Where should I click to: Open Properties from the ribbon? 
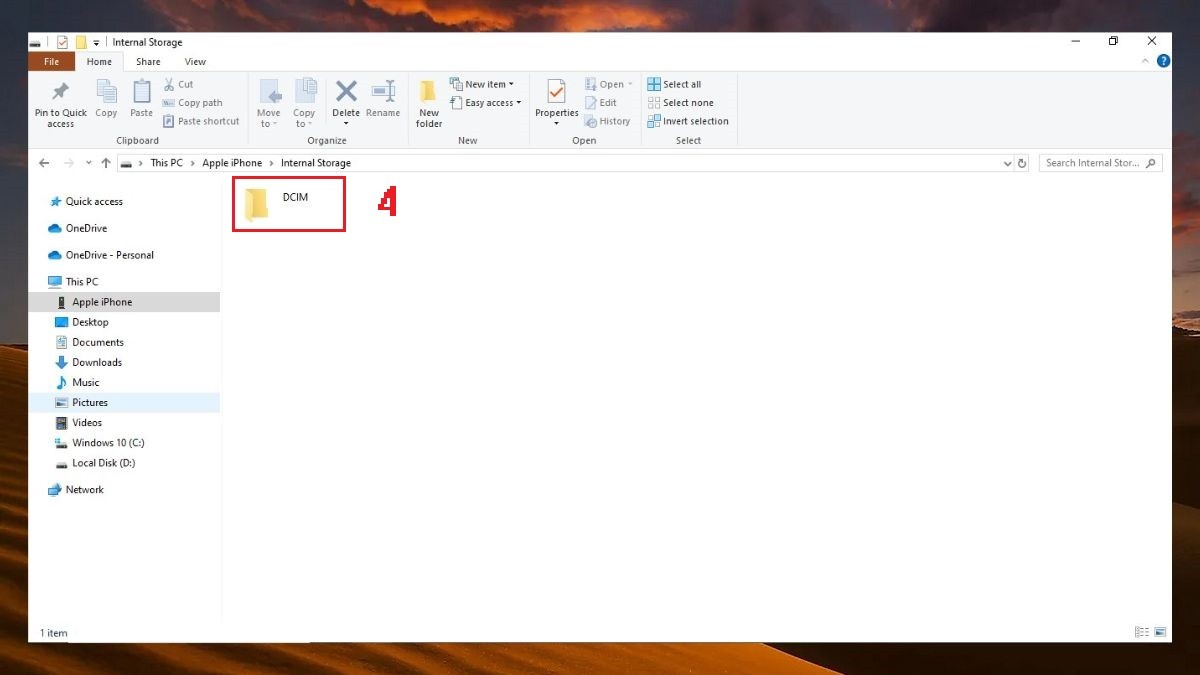click(x=557, y=102)
